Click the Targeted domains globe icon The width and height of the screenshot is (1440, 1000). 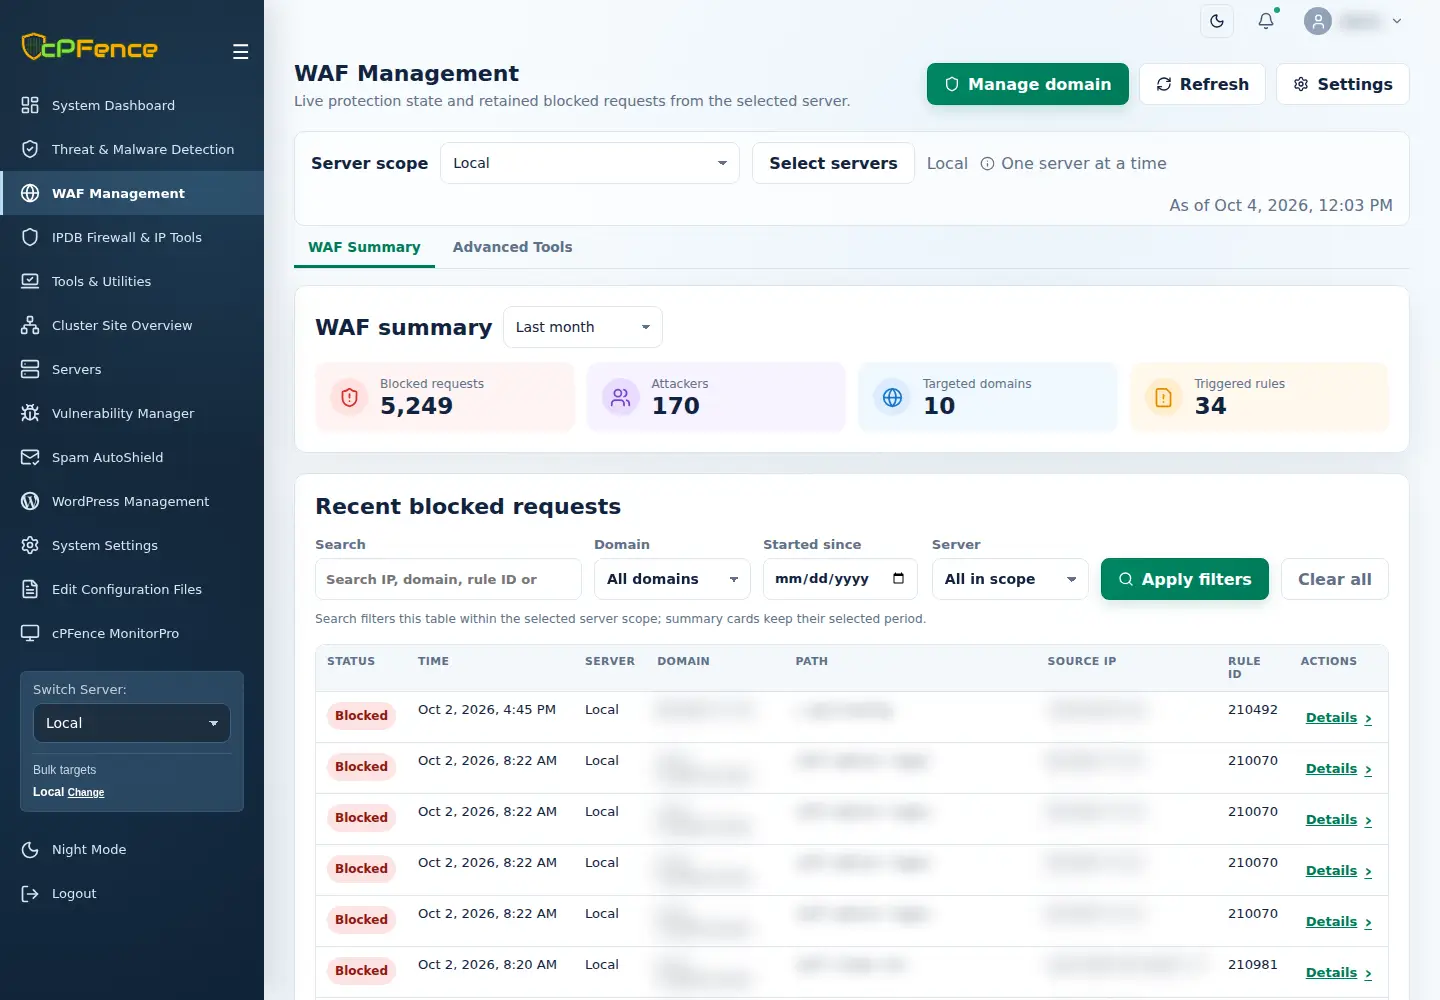pyautogui.click(x=892, y=397)
